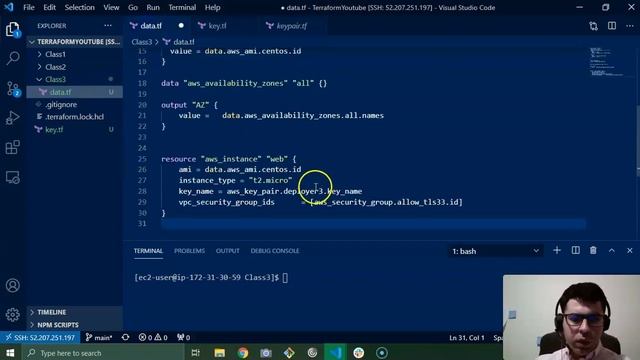Expand the Timeline section

[51, 312]
